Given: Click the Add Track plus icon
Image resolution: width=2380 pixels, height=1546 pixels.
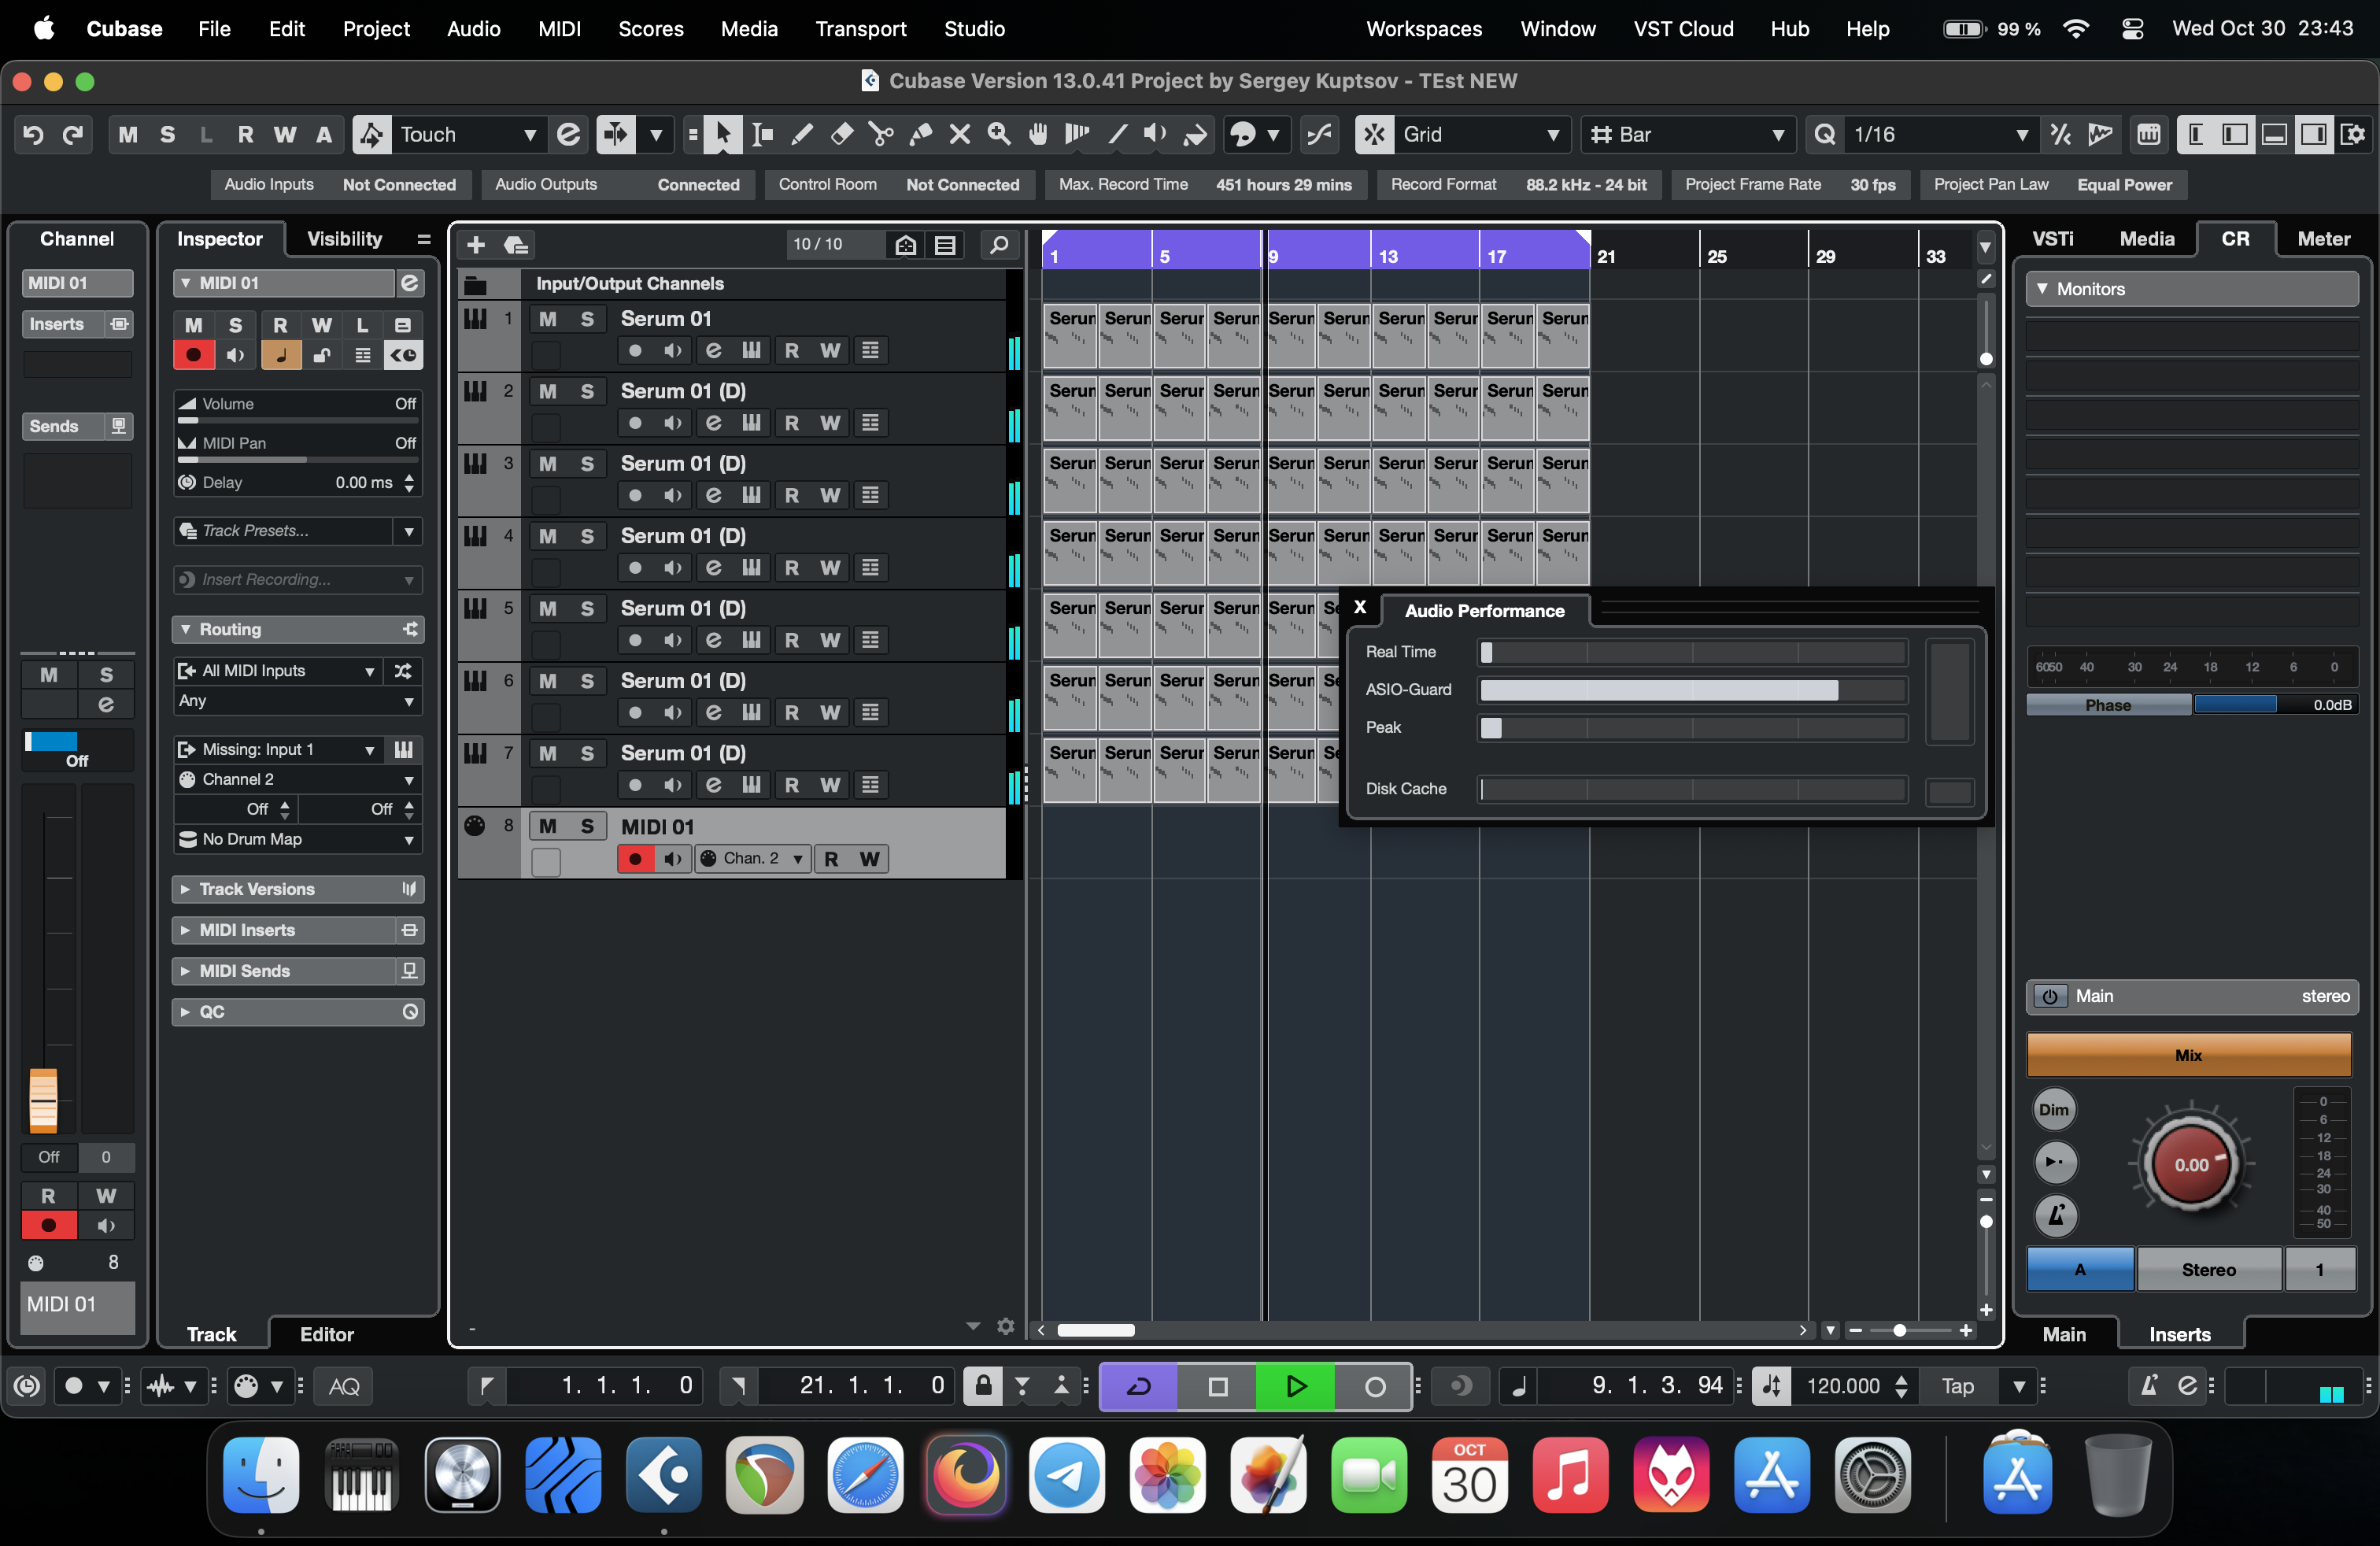Looking at the screenshot, I should point(476,245).
